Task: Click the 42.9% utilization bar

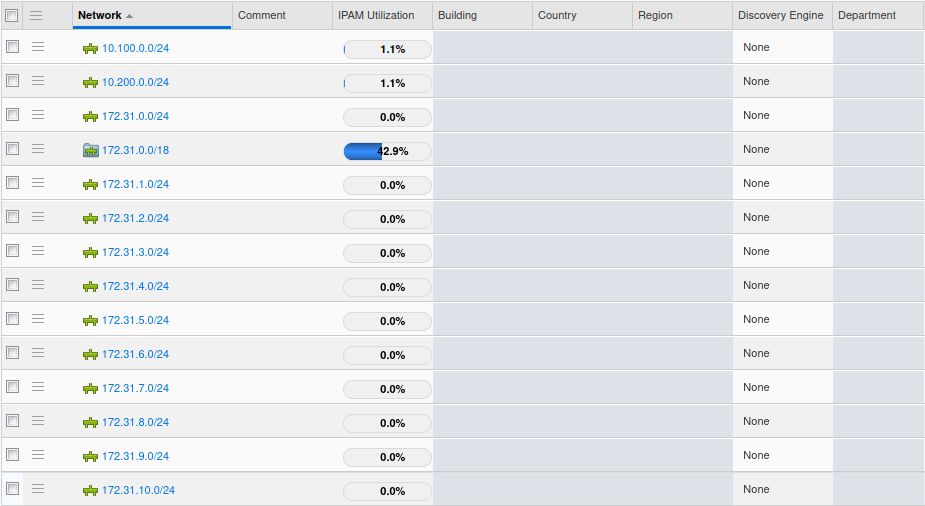Action: [x=387, y=151]
